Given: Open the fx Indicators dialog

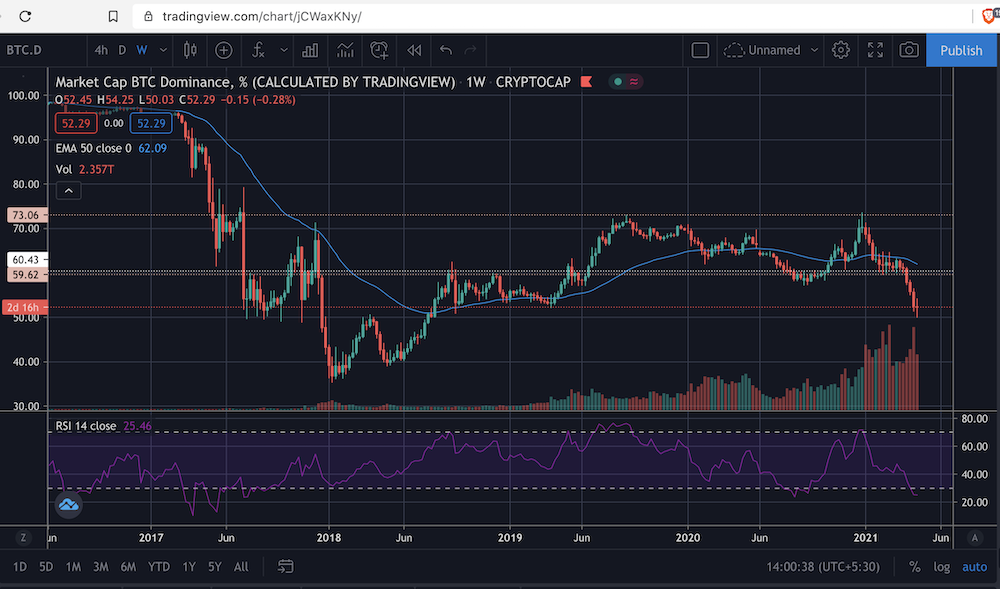Looking at the screenshot, I should click(x=258, y=50).
